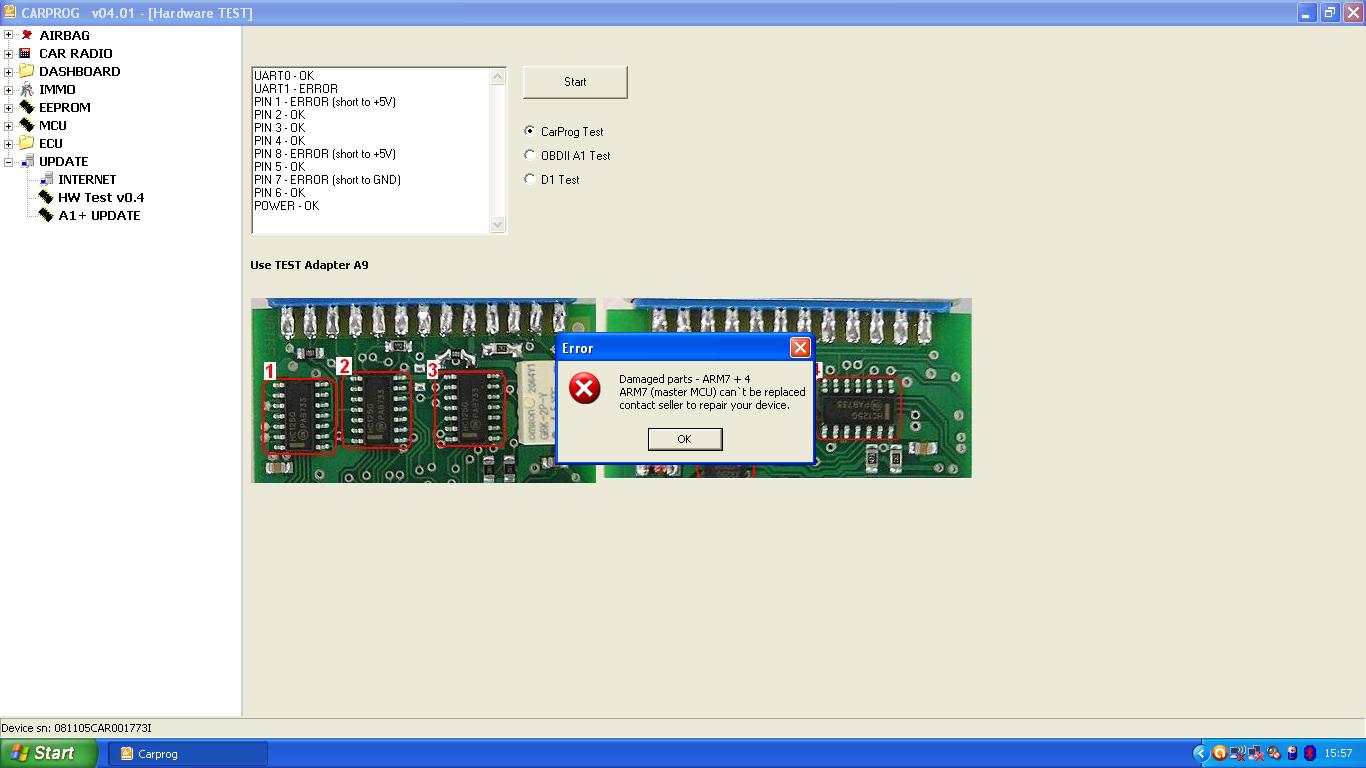The image size is (1366, 768).
Task: Select the "UART1 - ERROR" result line
Action: [296, 89]
